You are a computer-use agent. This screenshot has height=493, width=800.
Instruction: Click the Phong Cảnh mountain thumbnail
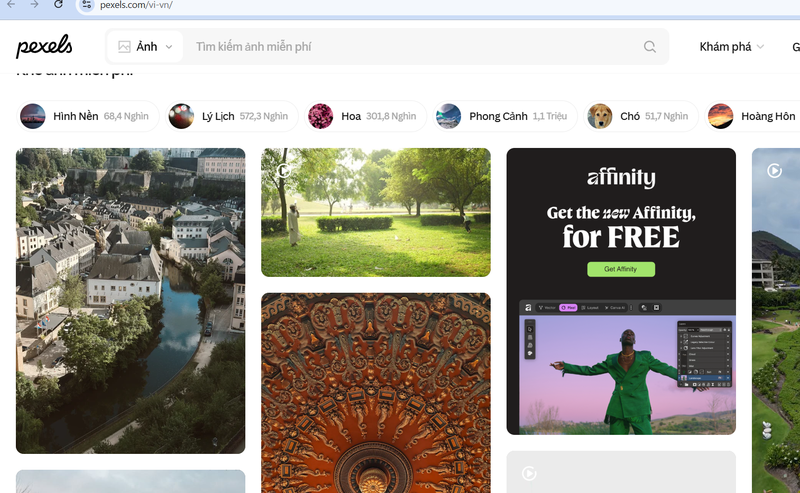click(x=448, y=116)
